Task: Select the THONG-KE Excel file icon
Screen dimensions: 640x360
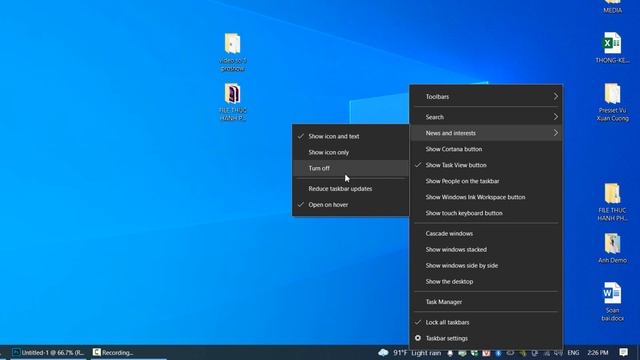Action: pos(612,48)
